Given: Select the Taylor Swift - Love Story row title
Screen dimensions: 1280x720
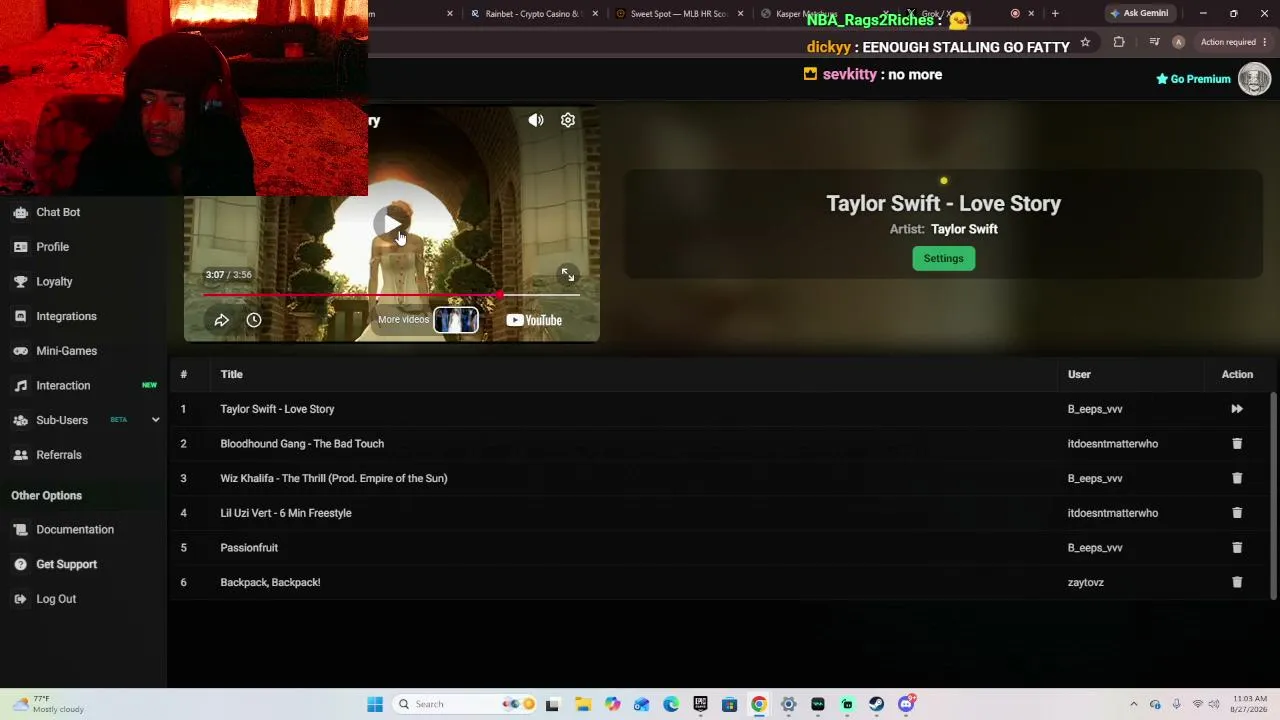Looking at the screenshot, I should (x=277, y=409).
